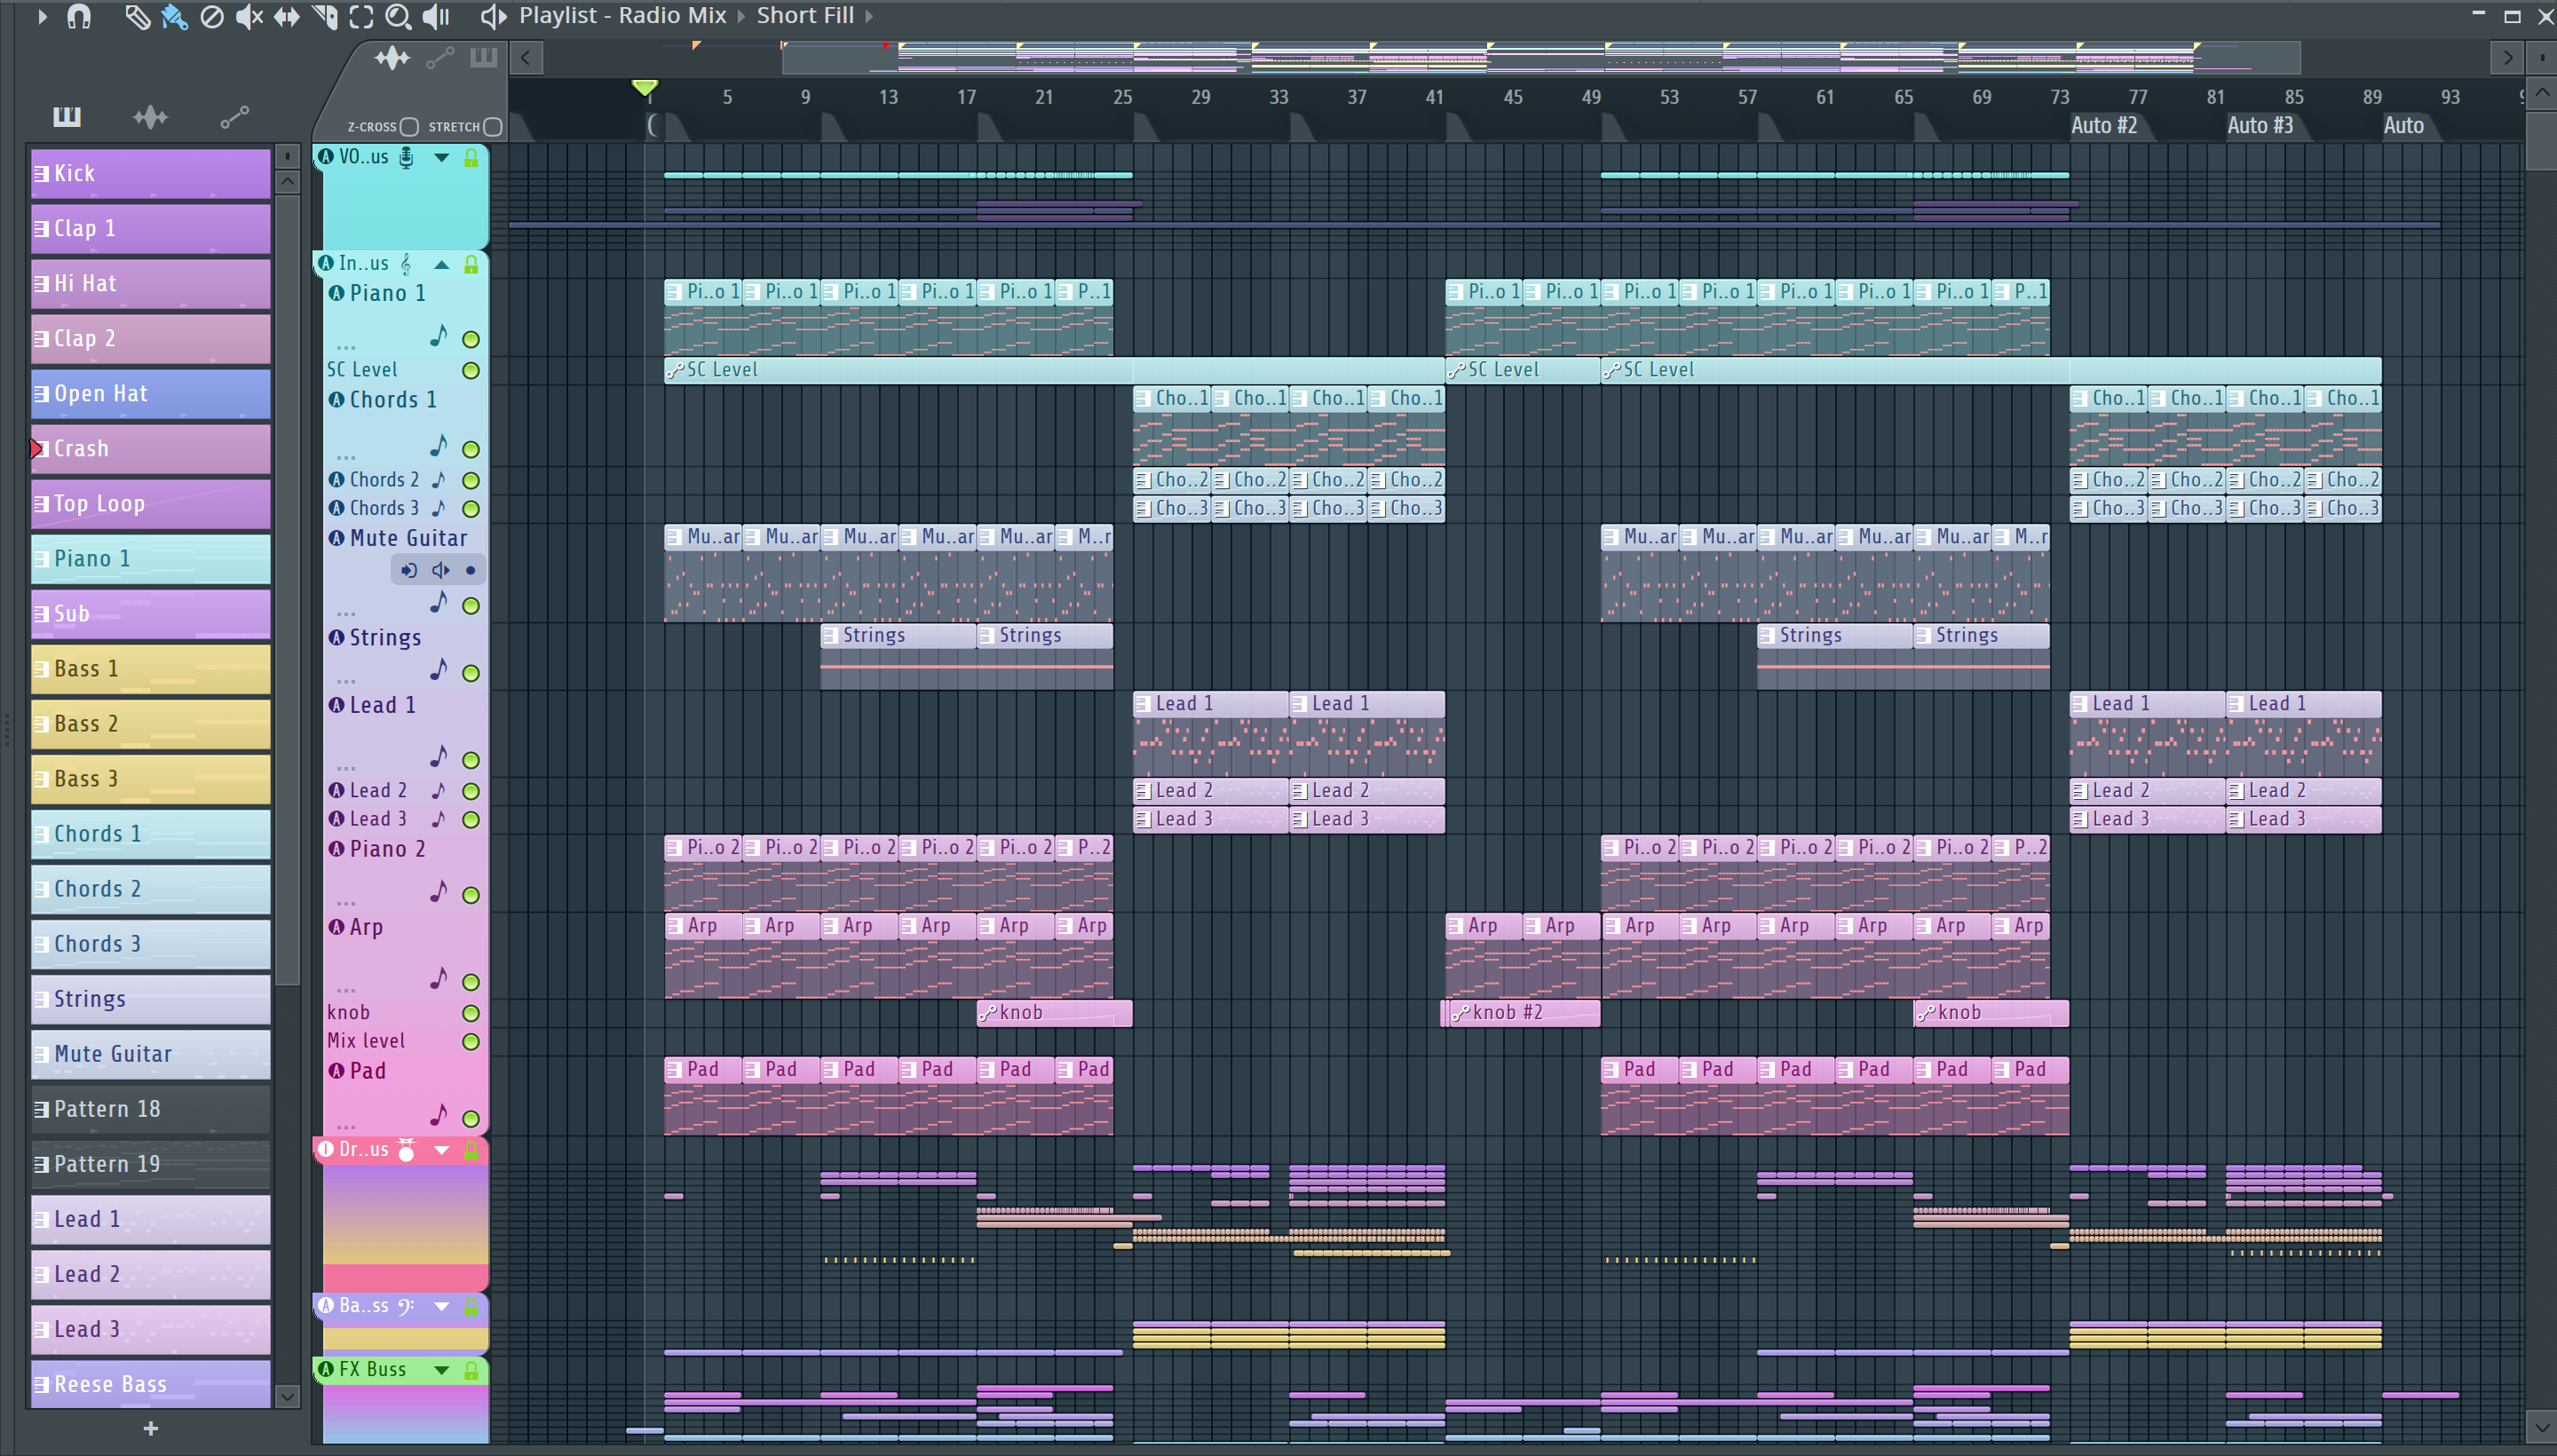The image size is (2557, 1456).
Task: Collapse the Ba..ss bass group
Action: click(x=441, y=1306)
